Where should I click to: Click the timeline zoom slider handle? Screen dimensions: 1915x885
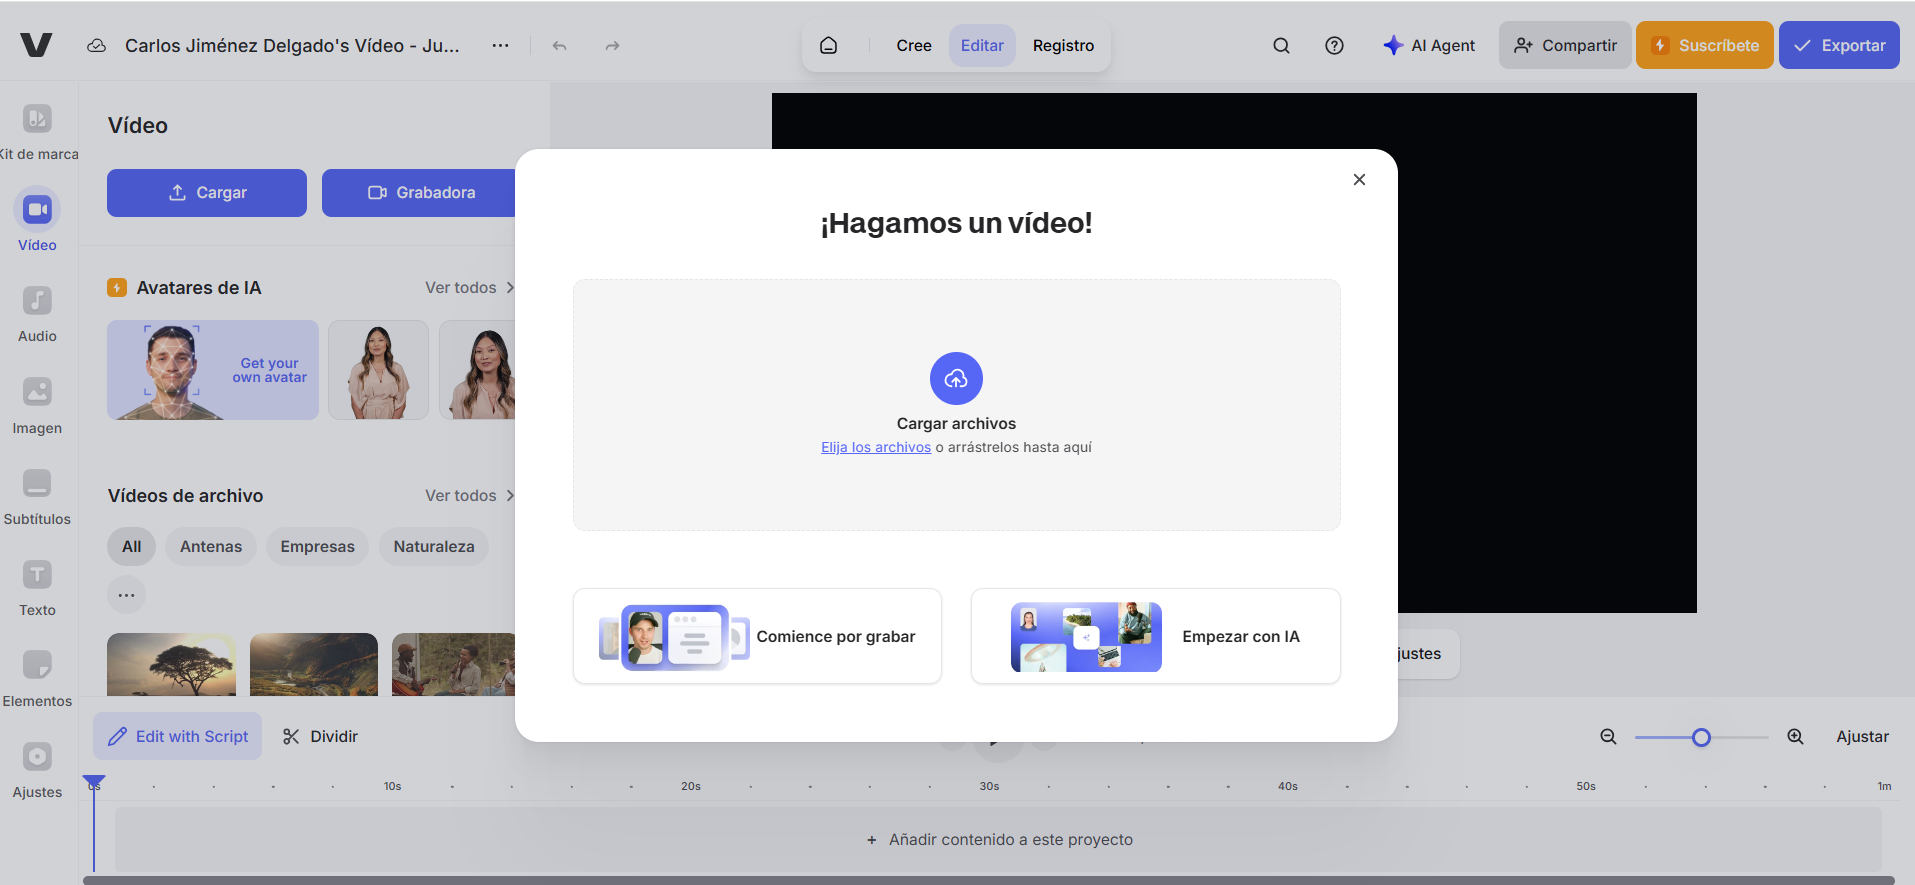1701,738
